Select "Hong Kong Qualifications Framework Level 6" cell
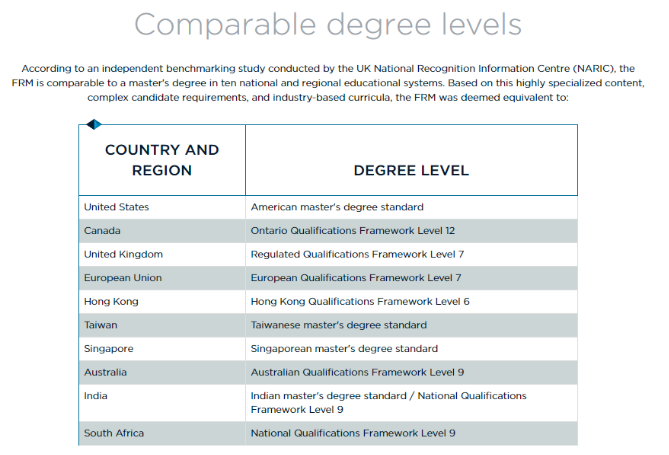 360,301
